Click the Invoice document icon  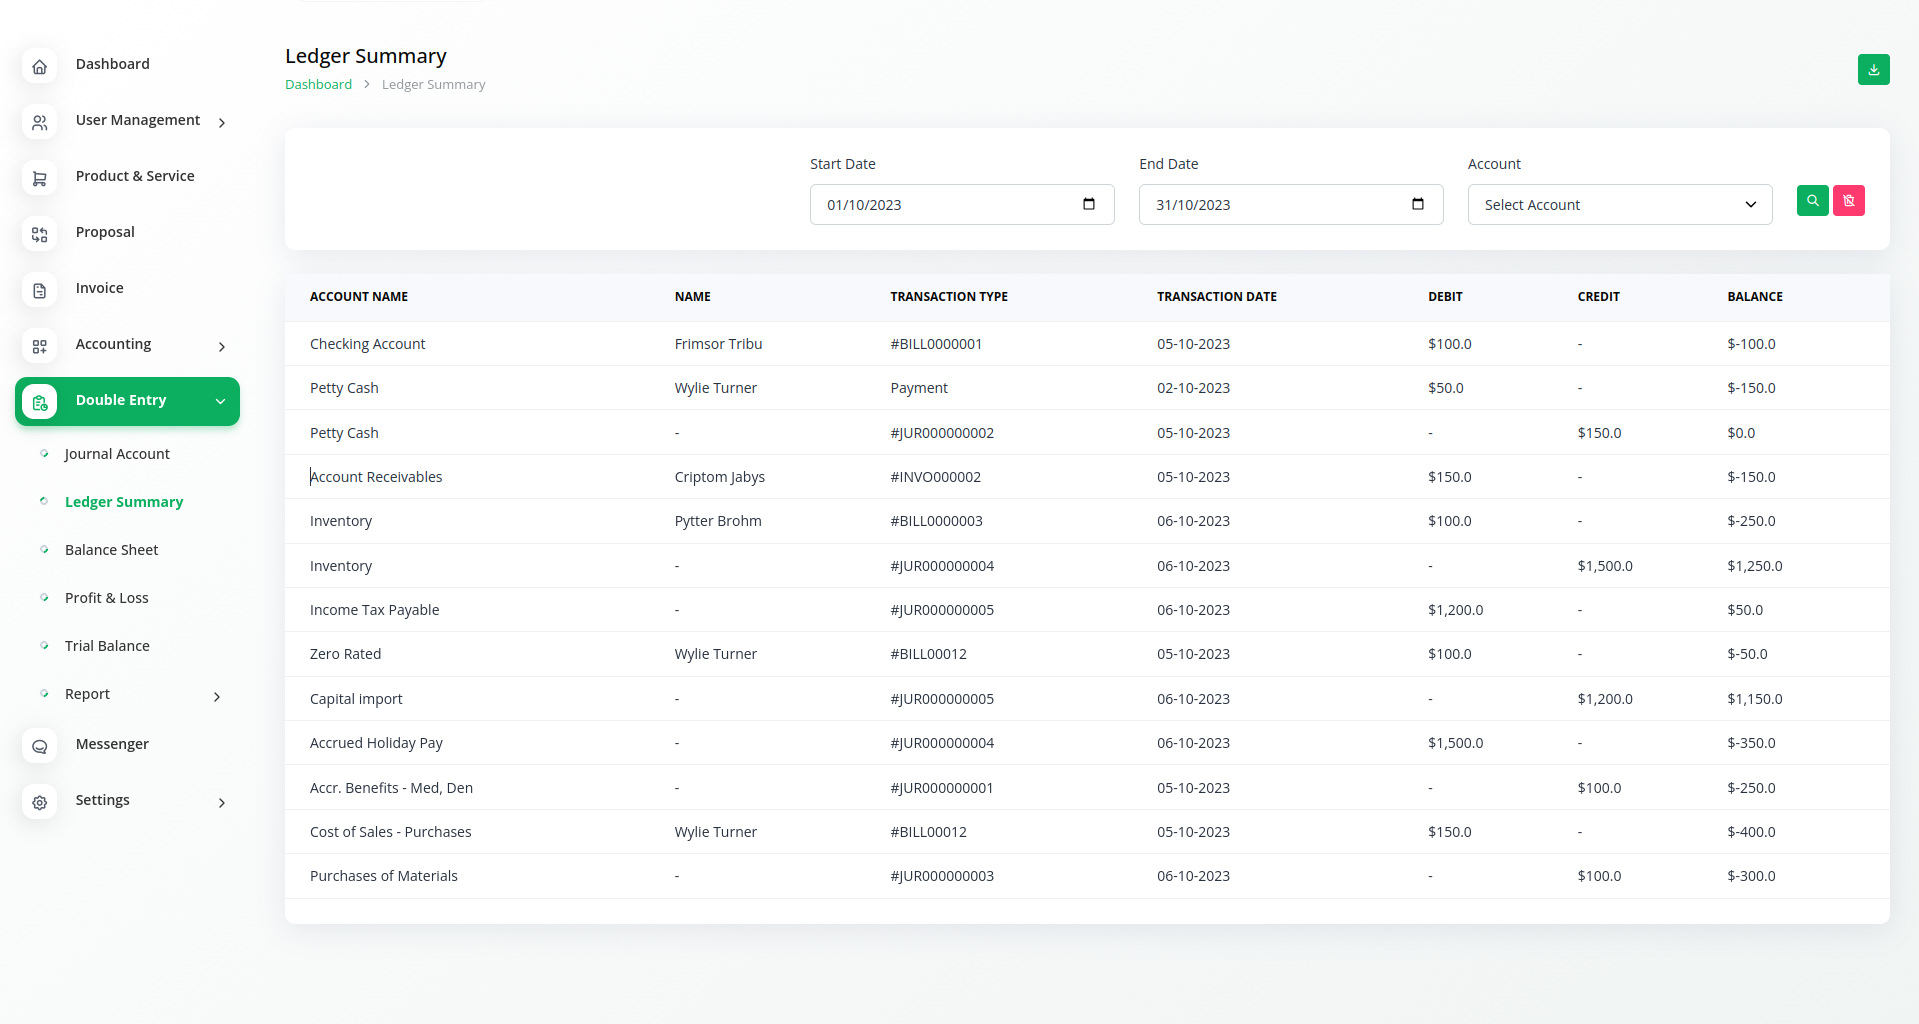[40, 291]
